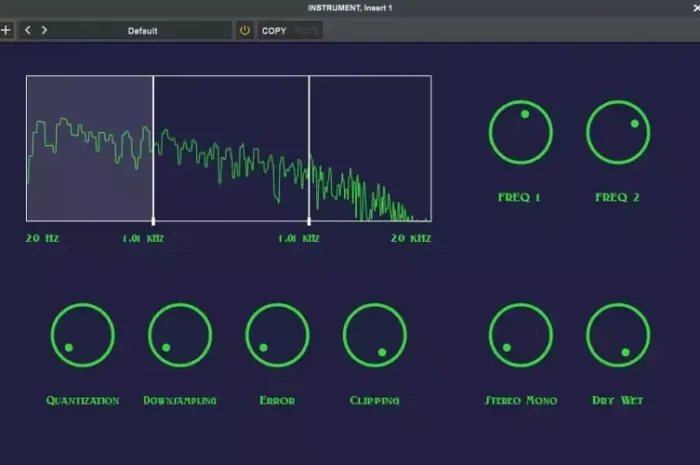700x465 pixels.
Task: Close the INSTRUMENT Insert 1 plugin window
Action: [x=694, y=8]
